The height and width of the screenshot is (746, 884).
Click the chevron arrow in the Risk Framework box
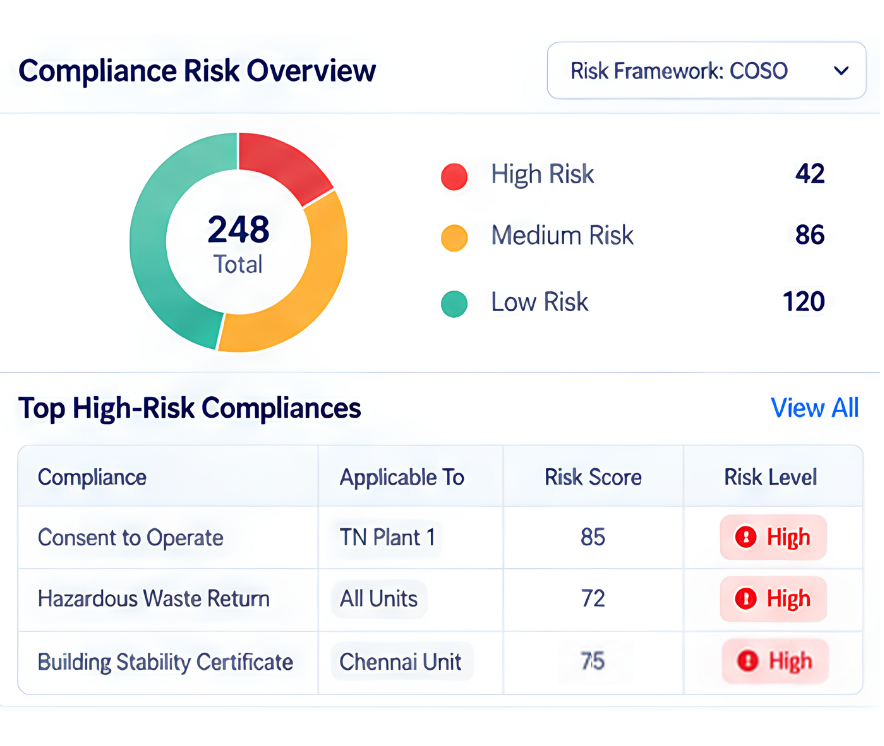[841, 71]
